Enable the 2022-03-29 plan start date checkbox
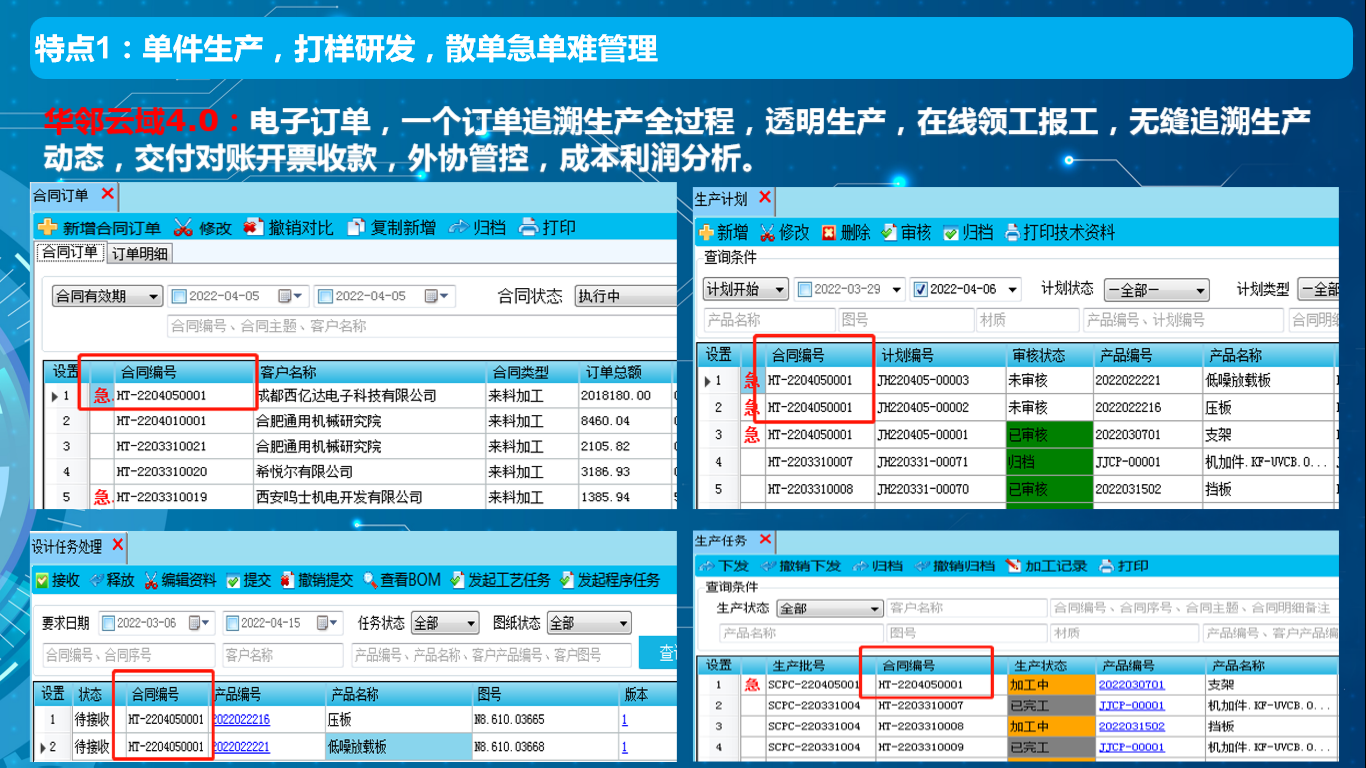1366x768 pixels. click(x=805, y=290)
